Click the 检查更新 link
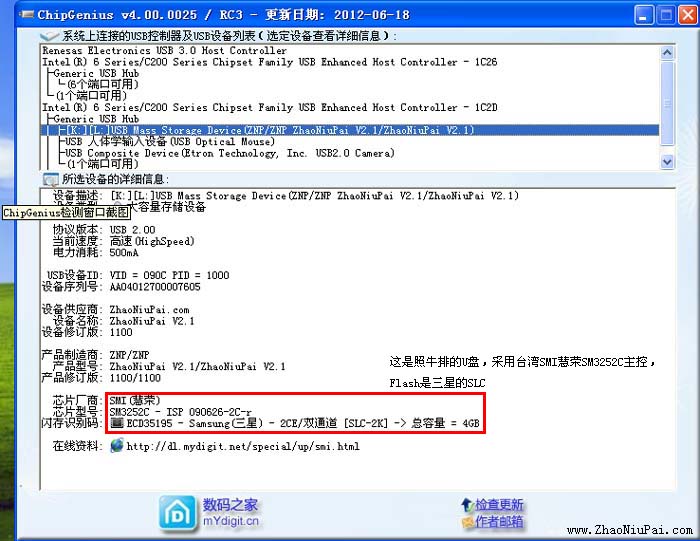 [499, 505]
